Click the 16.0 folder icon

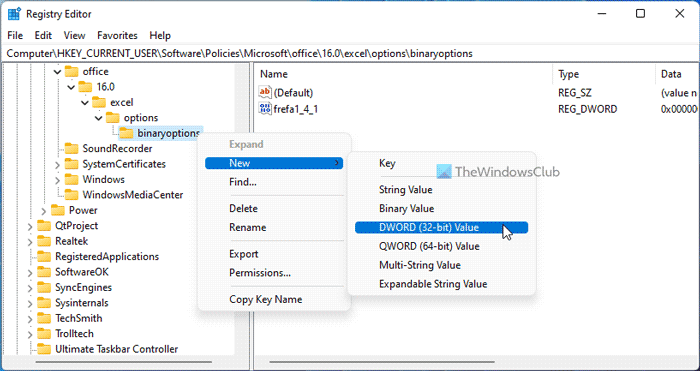tap(85, 87)
